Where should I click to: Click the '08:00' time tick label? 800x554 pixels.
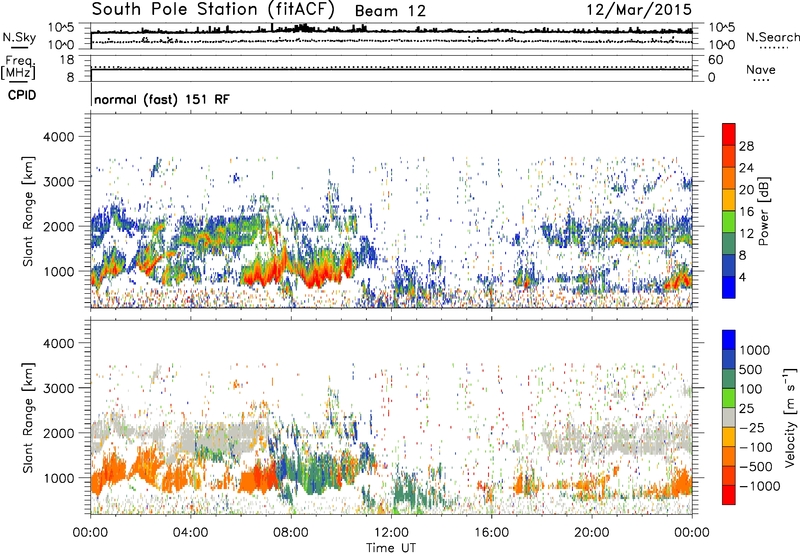(x=291, y=533)
